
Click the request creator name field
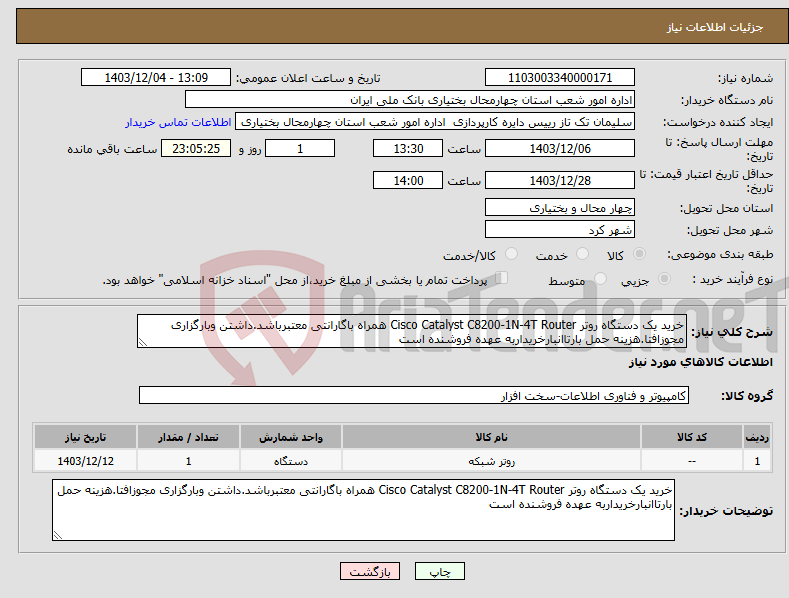pyautogui.click(x=435, y=122)
